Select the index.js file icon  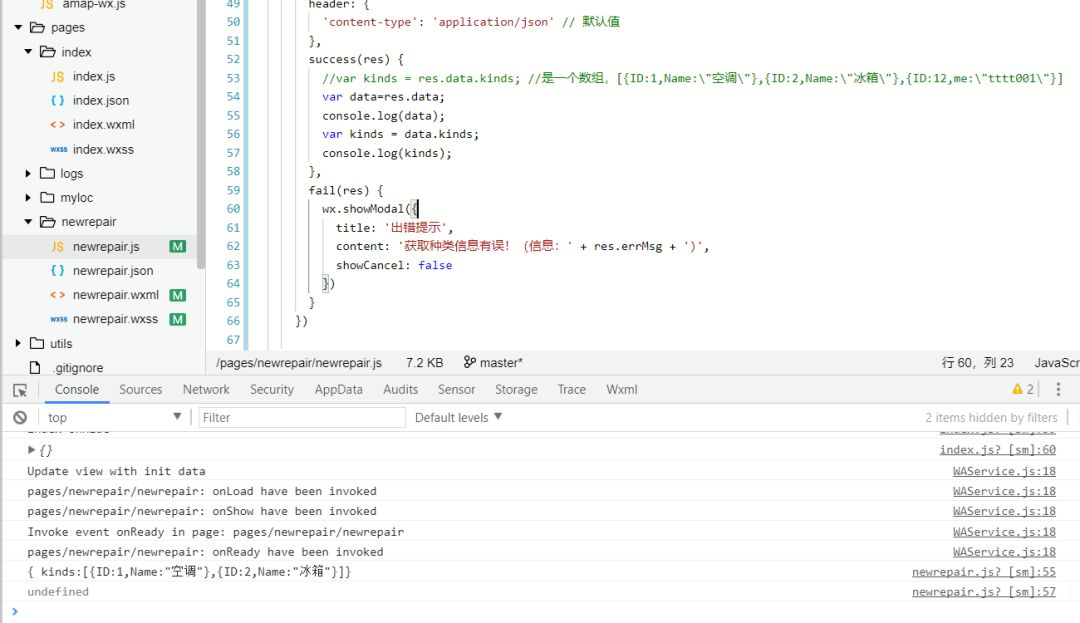pos(58,76)
